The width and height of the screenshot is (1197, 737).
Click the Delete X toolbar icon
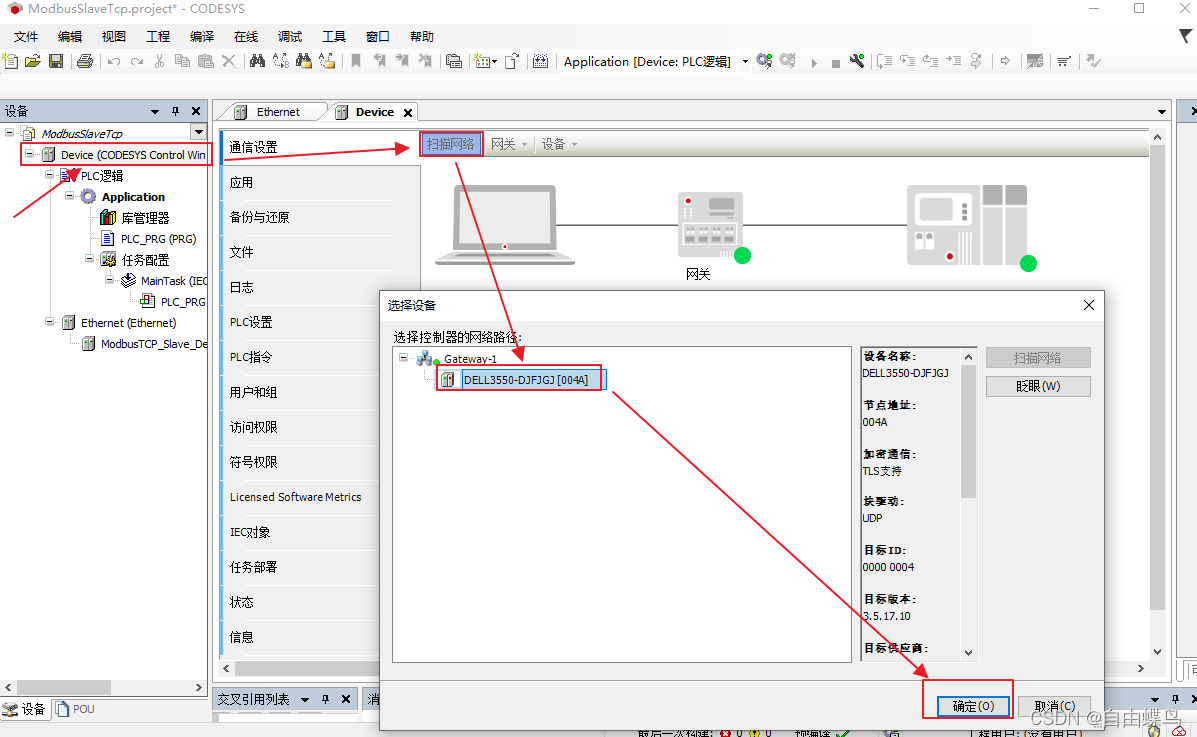[x=228, y=61]
